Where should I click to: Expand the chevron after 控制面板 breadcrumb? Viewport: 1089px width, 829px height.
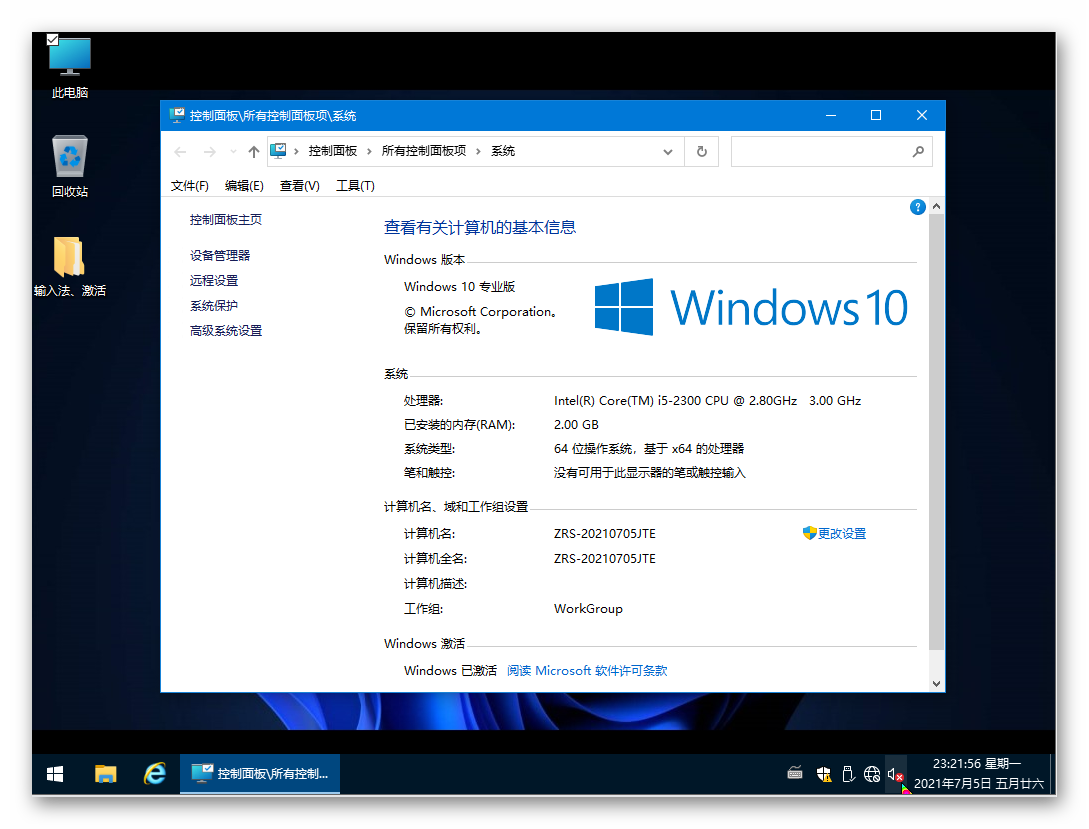pyautogui.click(x=369, y=151)
